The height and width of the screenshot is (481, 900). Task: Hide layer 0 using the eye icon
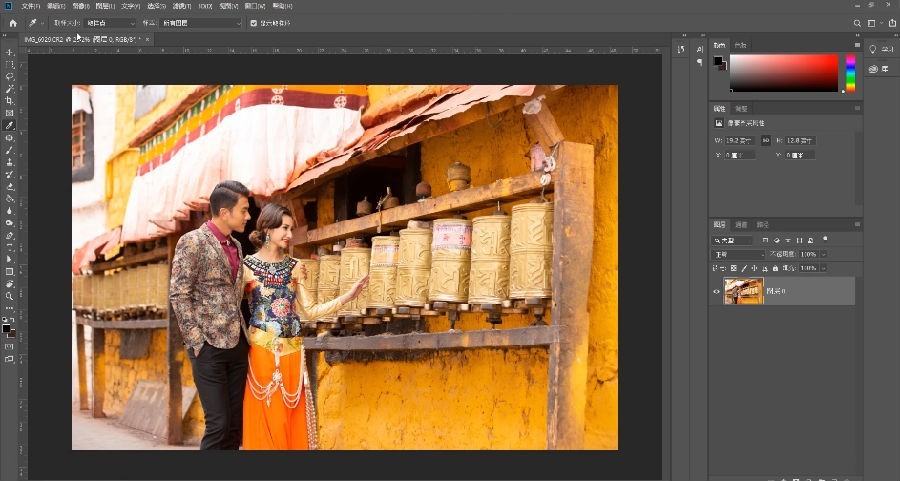[716, 291]
